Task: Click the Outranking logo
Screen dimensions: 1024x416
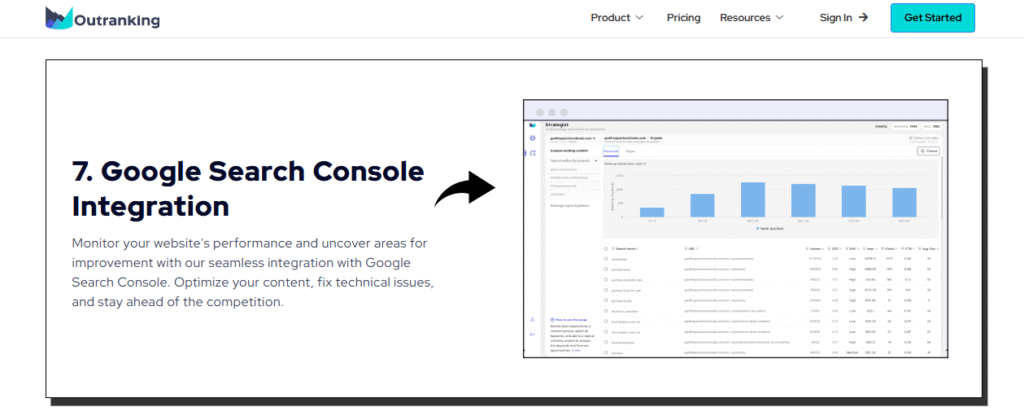Action: click(103, 18)
